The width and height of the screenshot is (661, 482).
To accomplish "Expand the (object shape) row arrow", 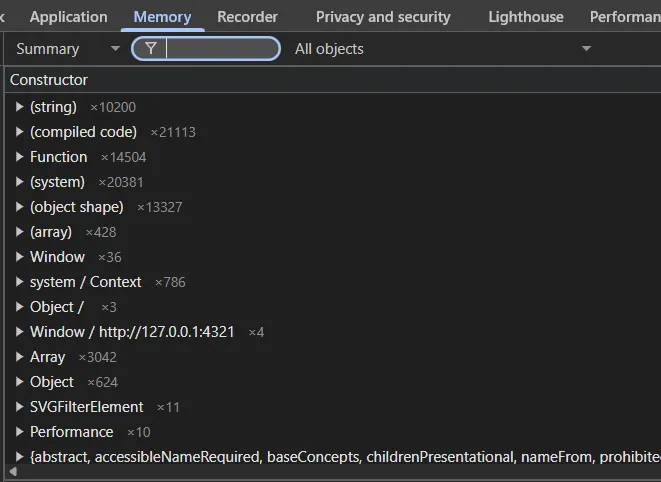I will point(19,207).
